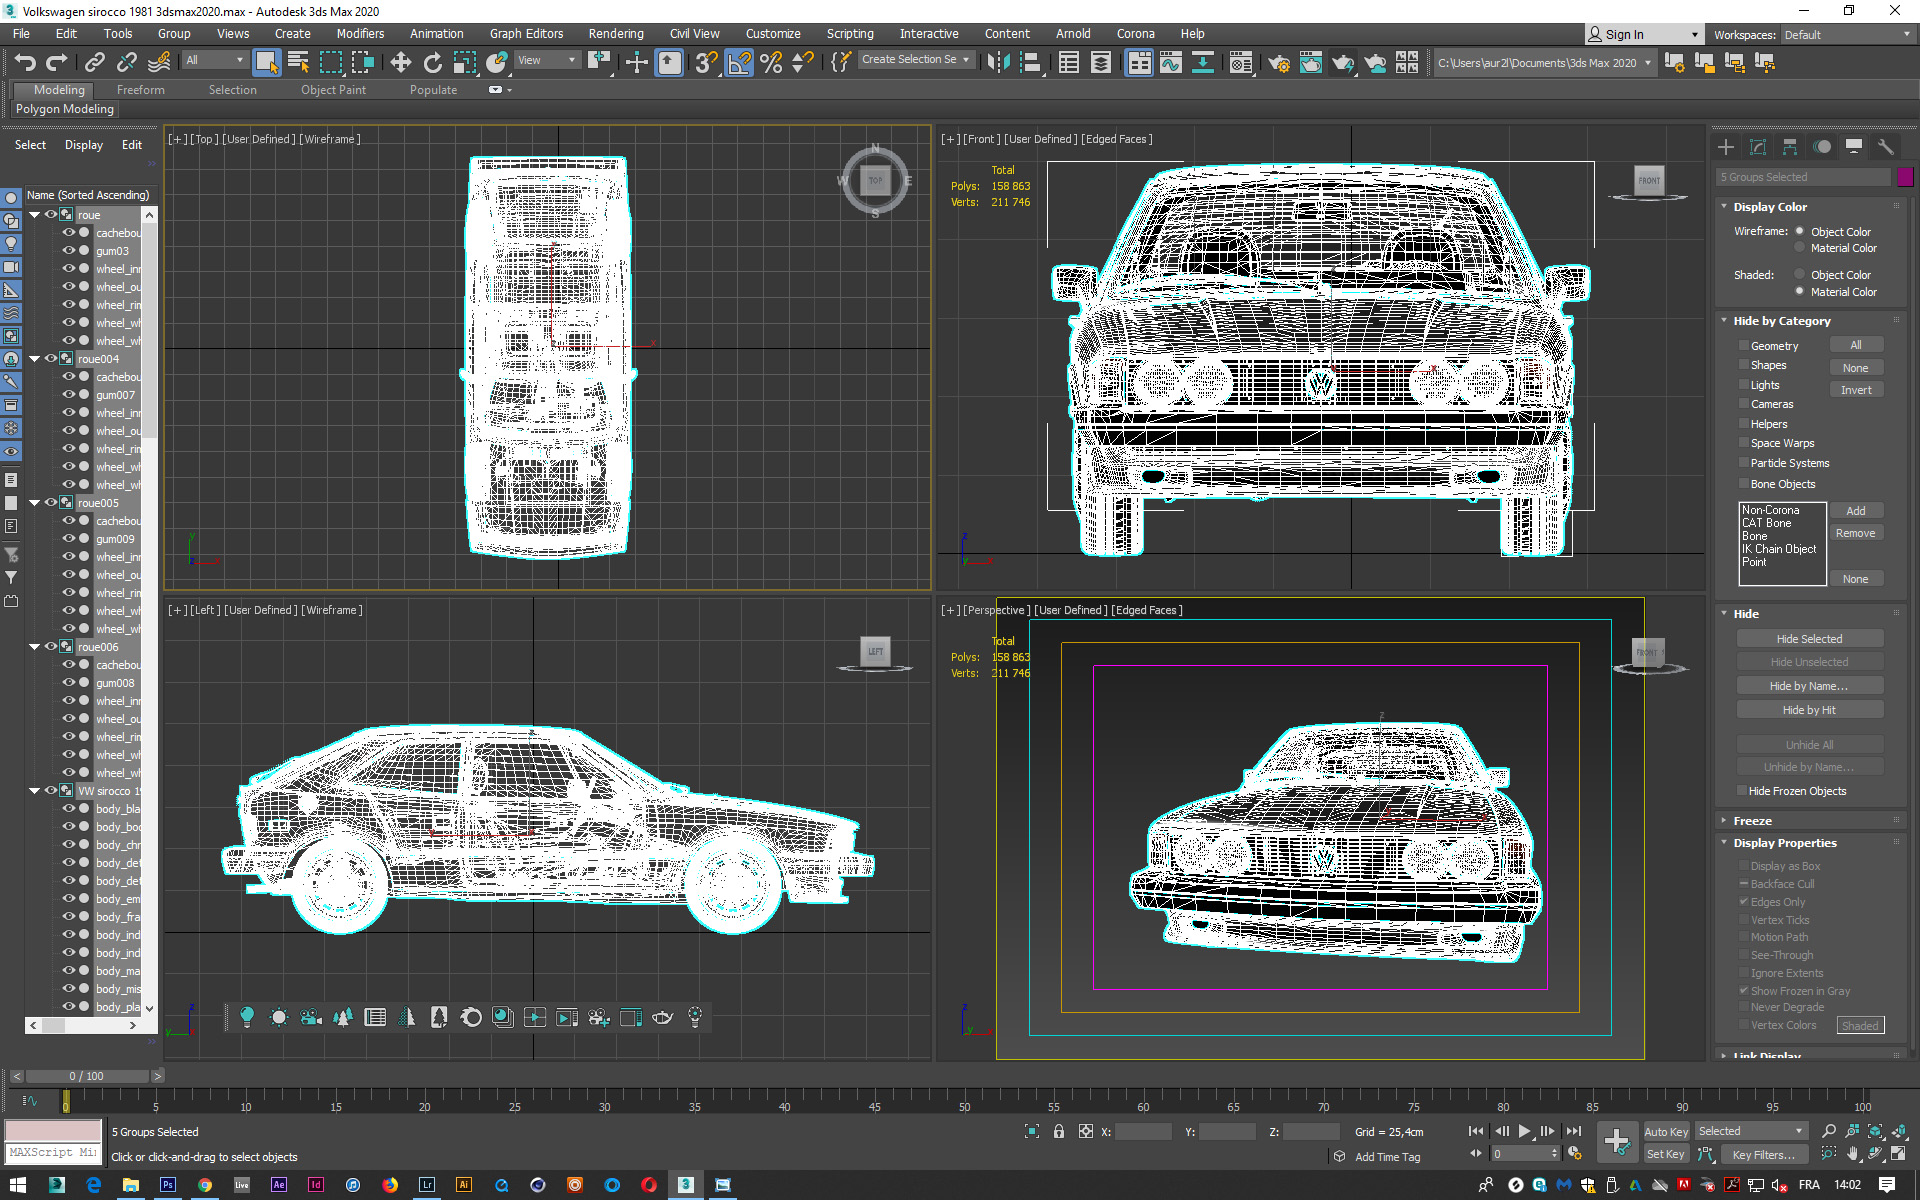
Task: Switch to the Freeform ribbon tab
Action: pyautogui.click(x=140, y=90)
